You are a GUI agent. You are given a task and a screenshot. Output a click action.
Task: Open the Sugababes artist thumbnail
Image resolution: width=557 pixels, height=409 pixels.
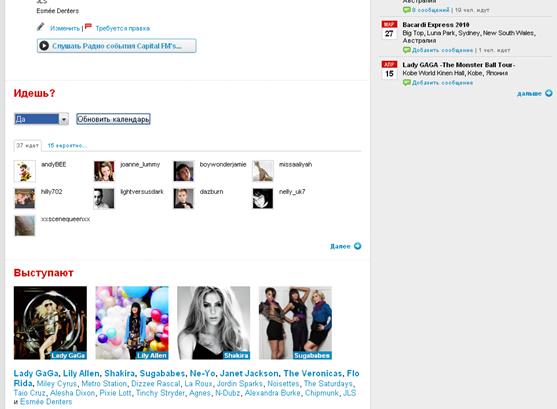(295, 323)
